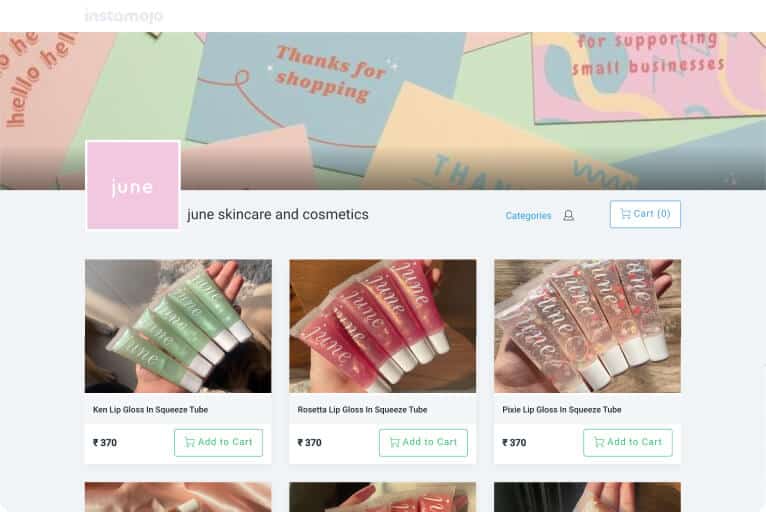766x512 pixels.
Task: Open the second-row right product thumbnail
Action: (x=587, y=497)
